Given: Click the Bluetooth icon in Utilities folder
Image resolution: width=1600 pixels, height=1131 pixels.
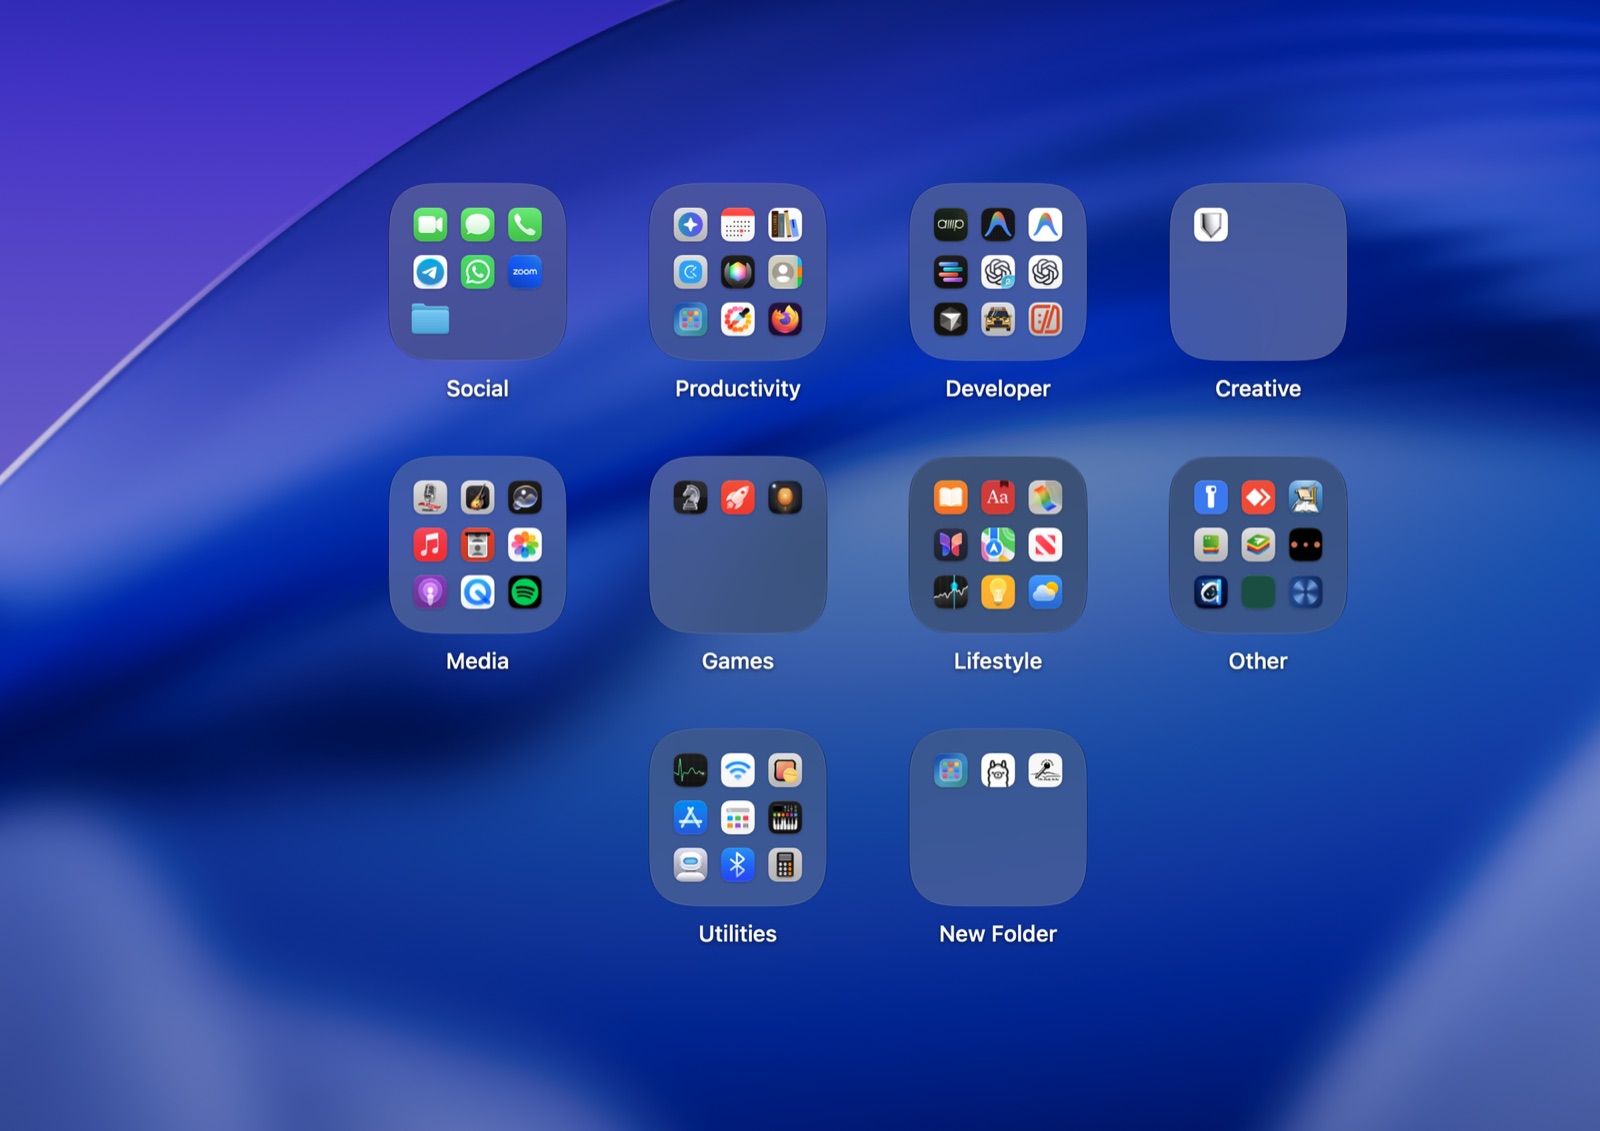Looking at the screenshot, I should click(738, 865).
